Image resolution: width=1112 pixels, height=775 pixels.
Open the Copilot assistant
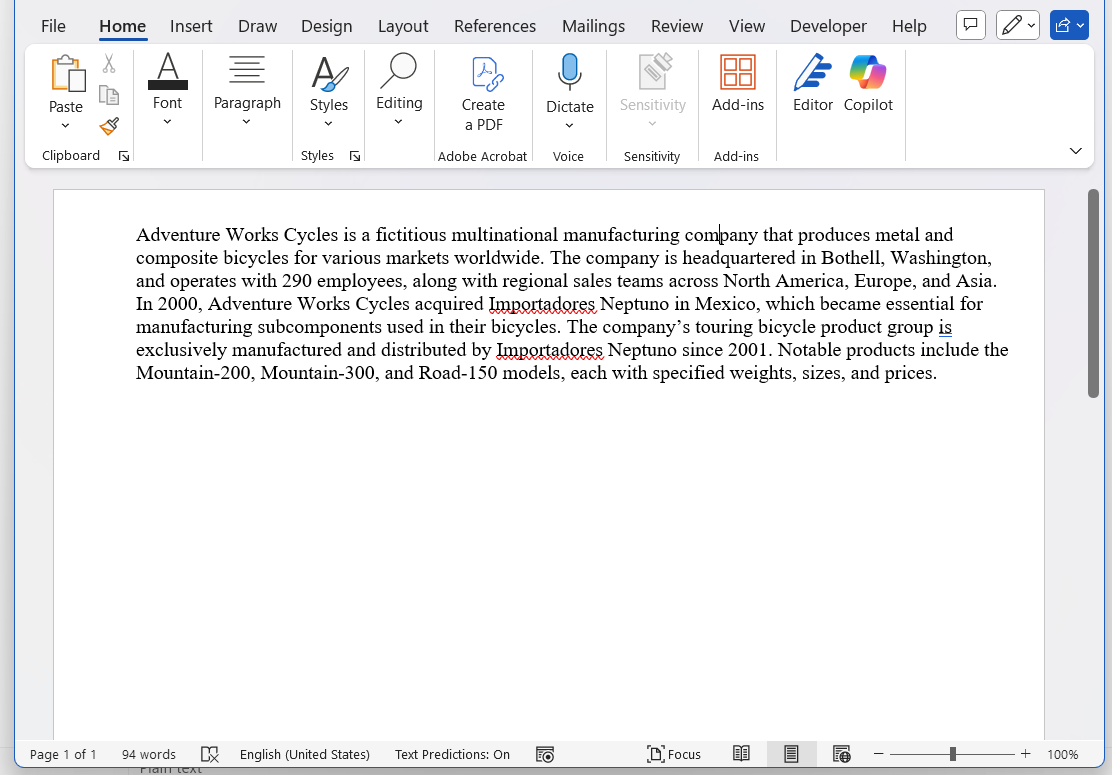(868, 84)
